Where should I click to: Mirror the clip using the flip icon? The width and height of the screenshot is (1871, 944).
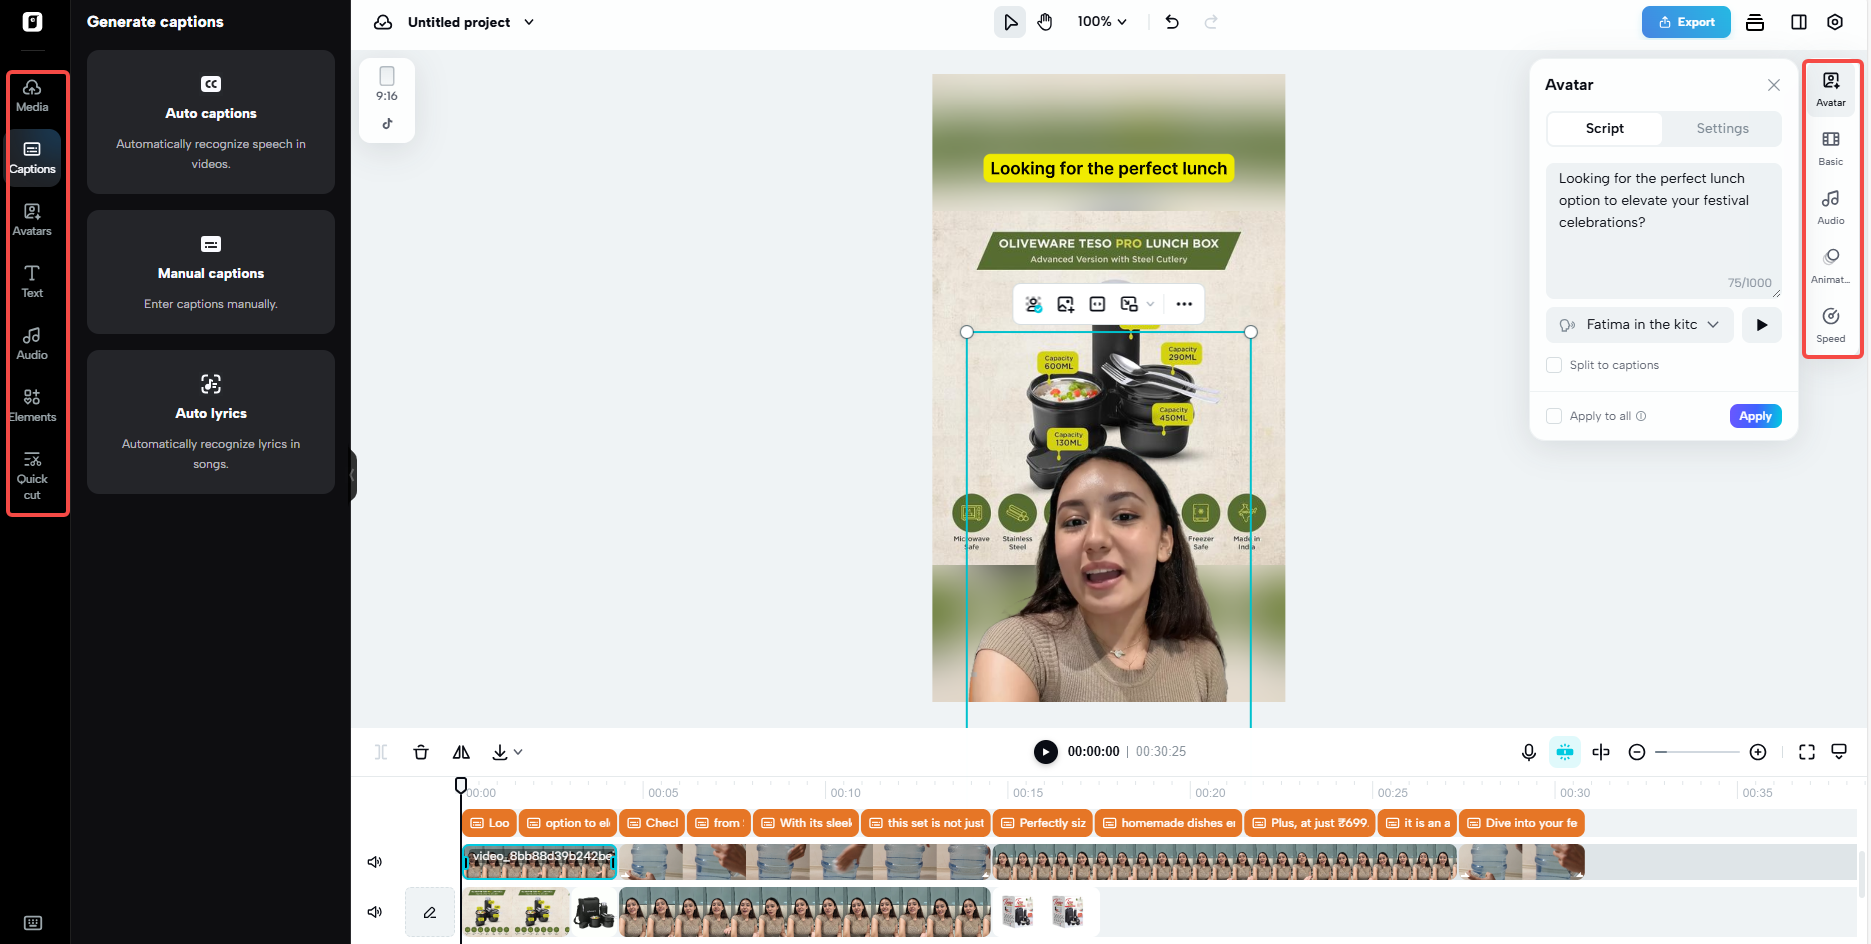pyautogui.click(x=461, y=751)
